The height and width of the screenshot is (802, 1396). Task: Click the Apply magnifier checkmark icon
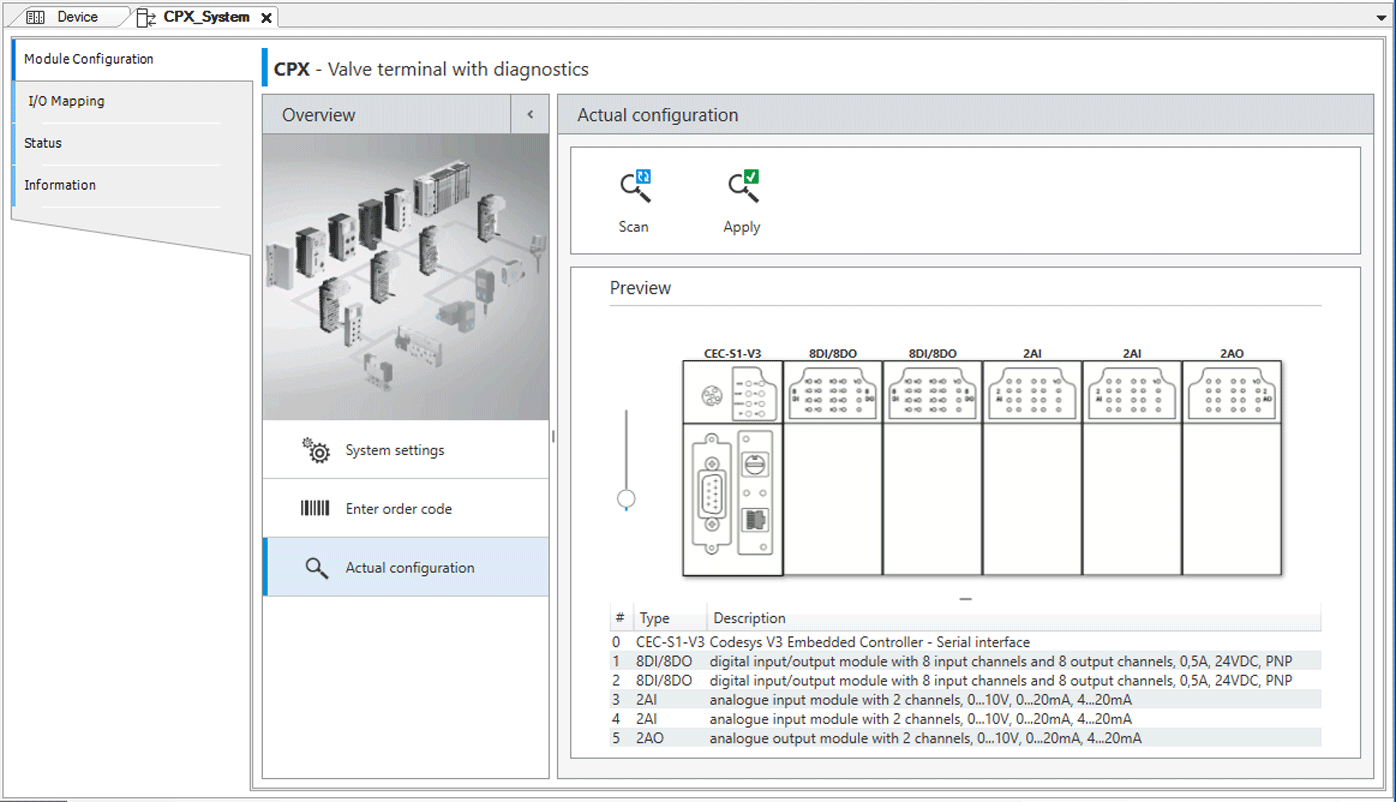tap(743, 187)
